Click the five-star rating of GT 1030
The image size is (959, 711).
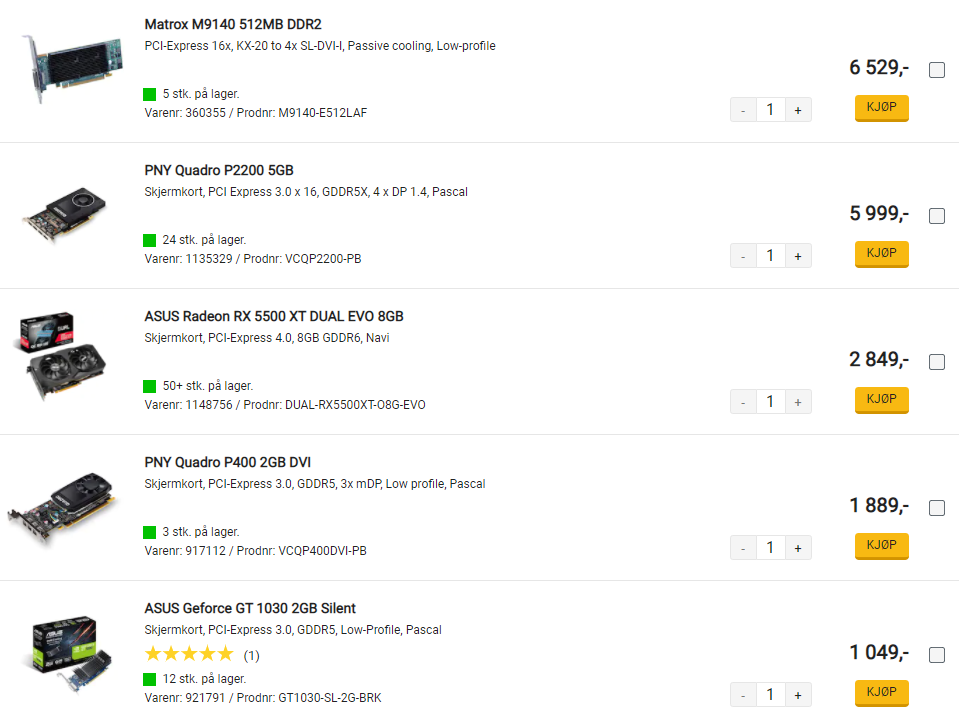[x=190, y=654]
